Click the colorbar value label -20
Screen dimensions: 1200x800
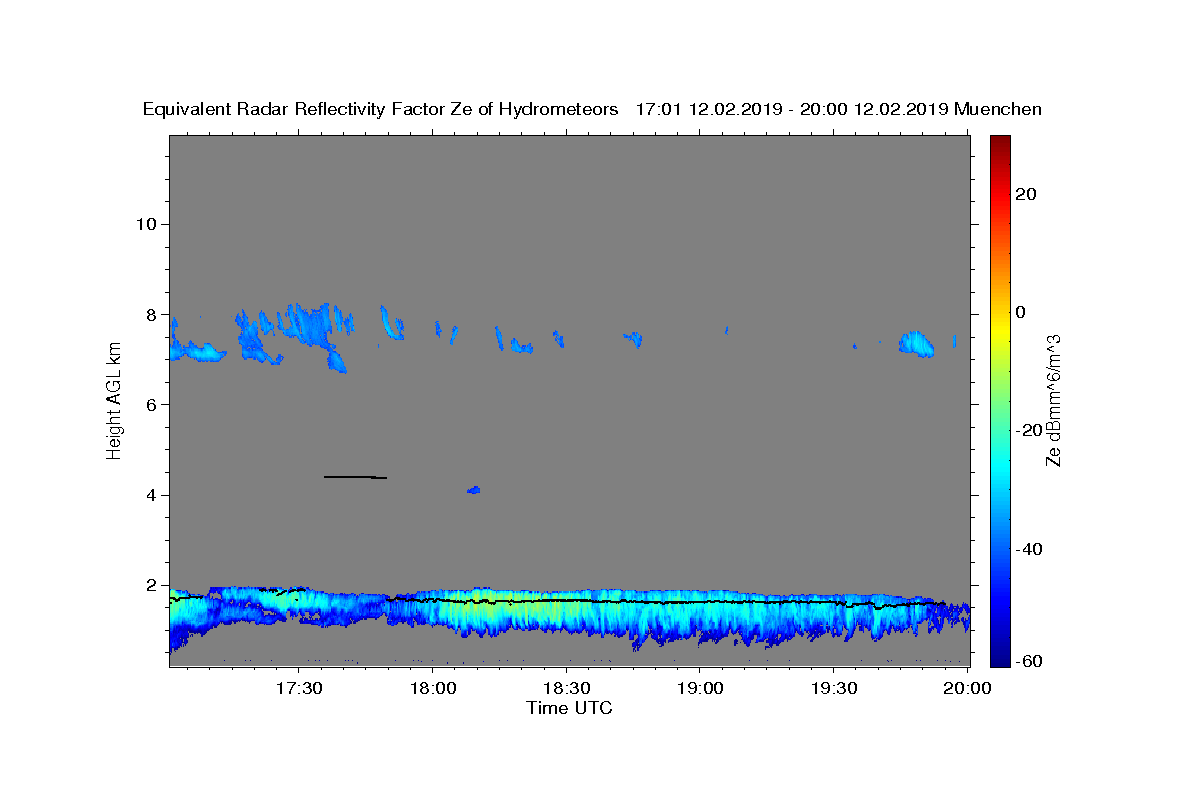pyautogui.click(x=1030, y=430)
